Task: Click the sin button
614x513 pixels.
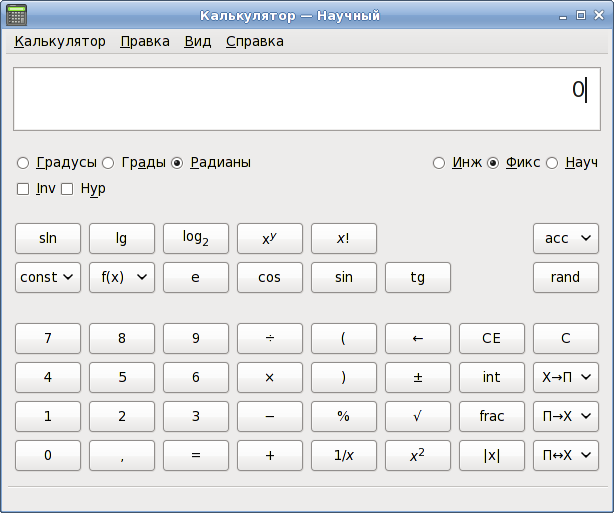Action: coord(344,277)
